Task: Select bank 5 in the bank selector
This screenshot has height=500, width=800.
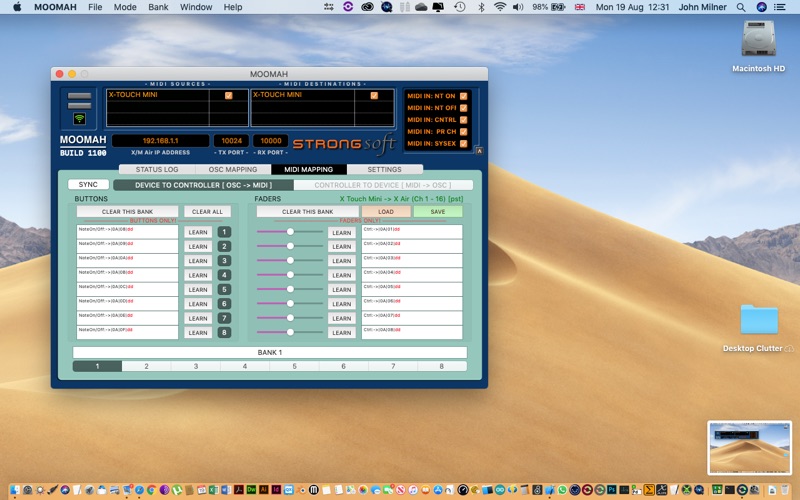Action: click(x=295, y=367)
